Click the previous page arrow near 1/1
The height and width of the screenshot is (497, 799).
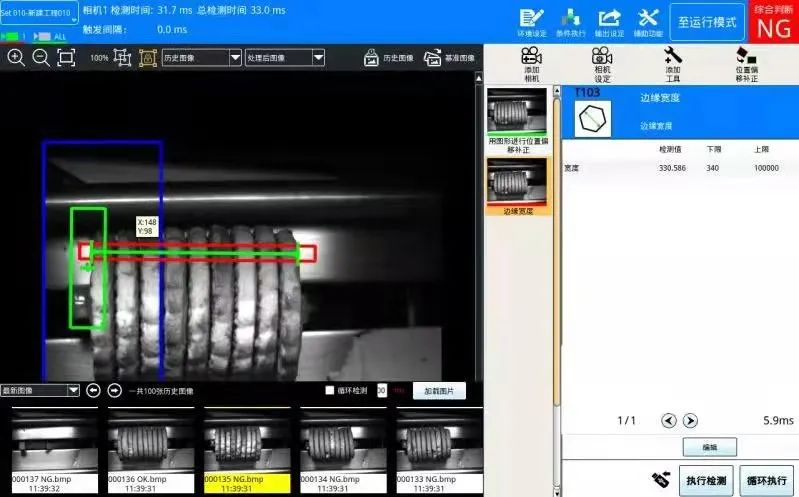click(669, 421)
